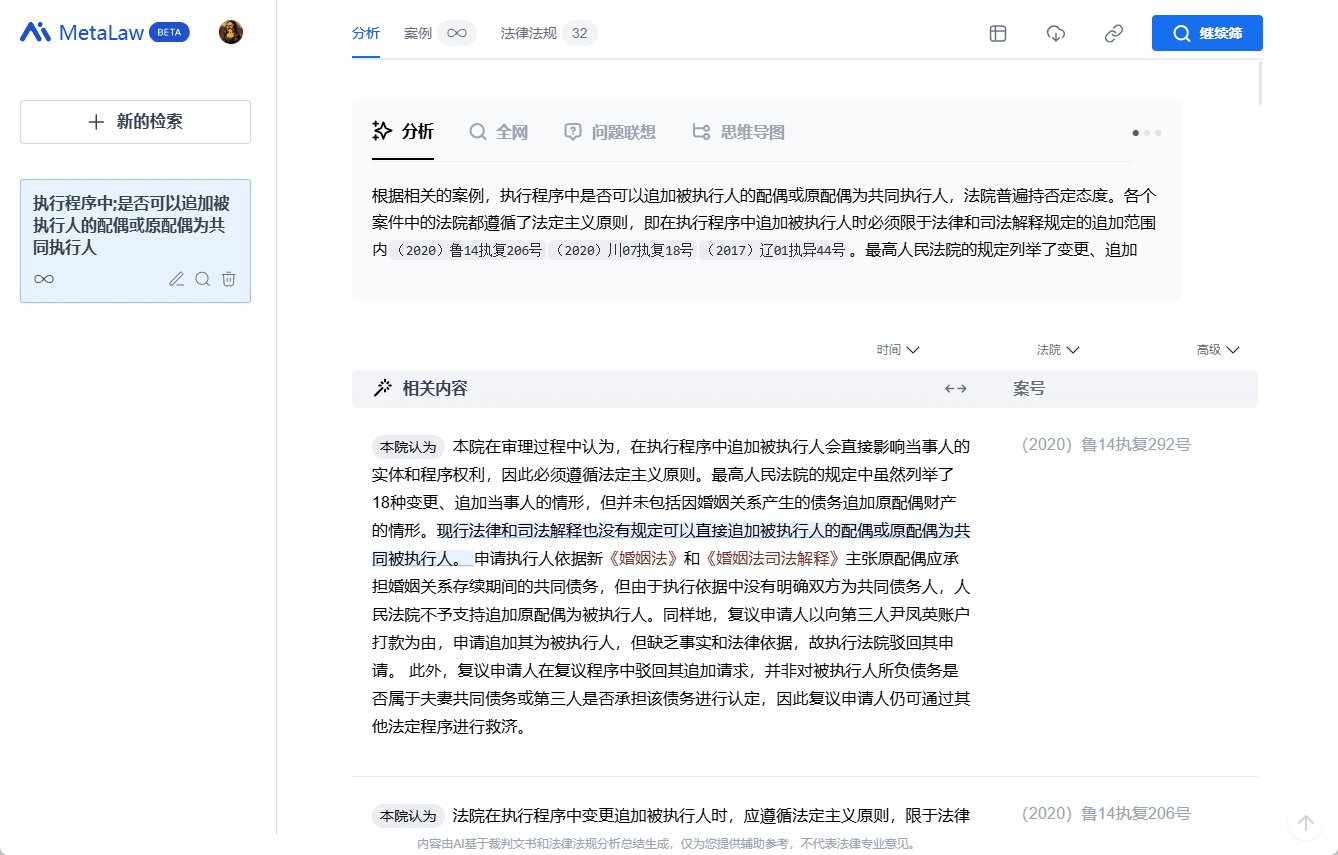Search the saved query via magnifier icon
This screenshot has height=855, width=1338.
(x=203, y=279)
